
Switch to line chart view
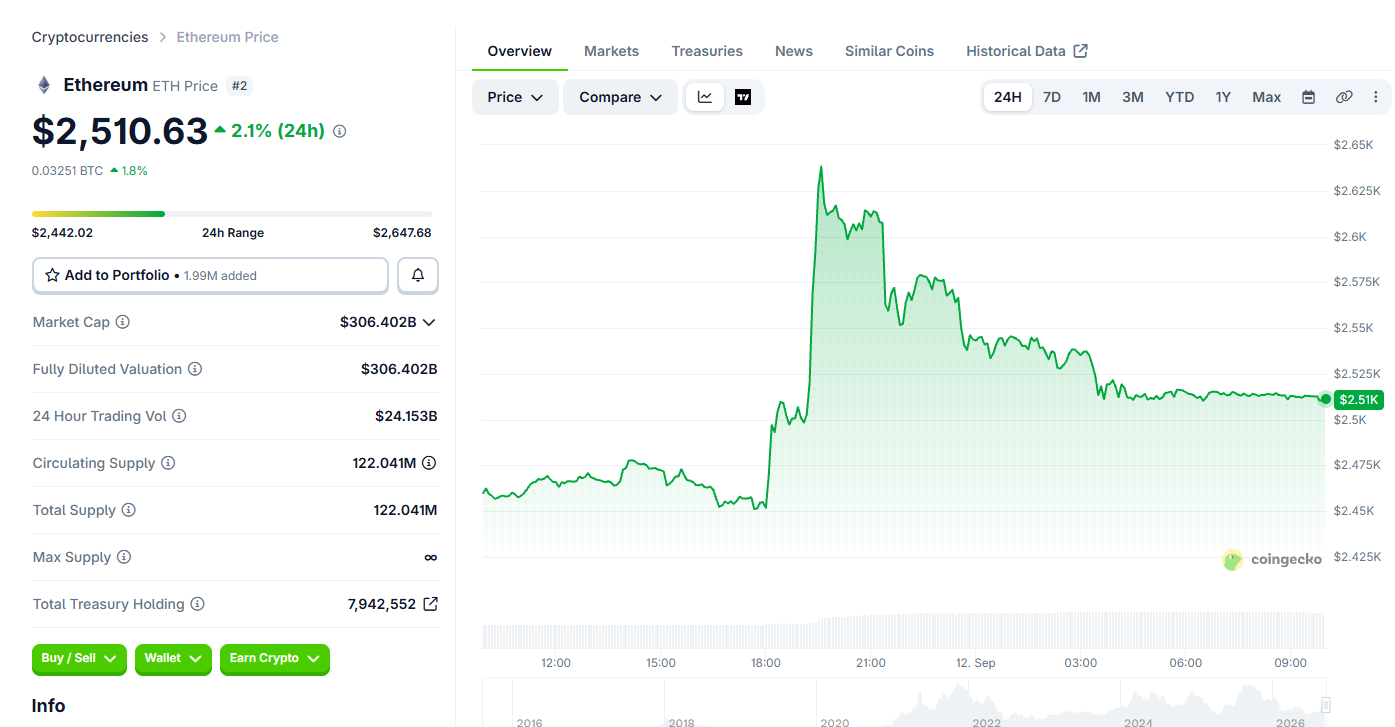[705, 97]
